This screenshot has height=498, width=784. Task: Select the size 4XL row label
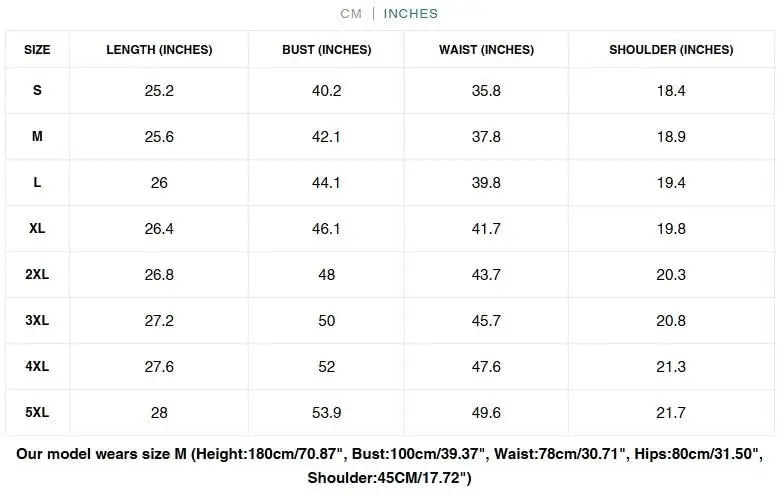pyautogui.click(x=37, y=367)
